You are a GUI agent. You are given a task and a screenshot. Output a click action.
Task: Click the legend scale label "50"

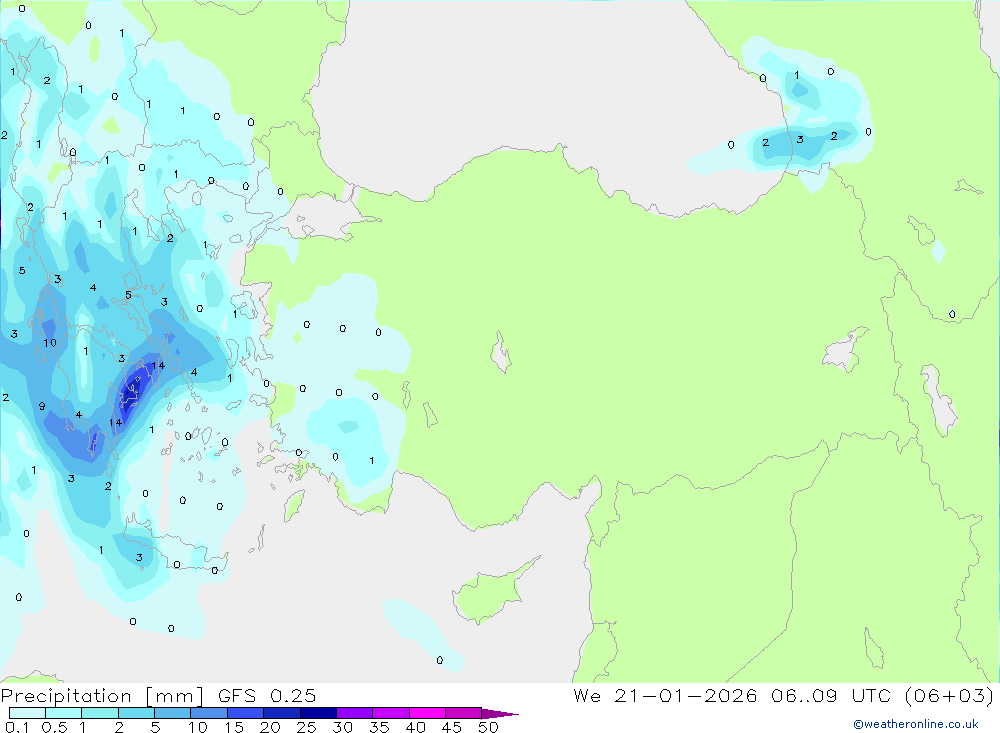coord(489,727)
